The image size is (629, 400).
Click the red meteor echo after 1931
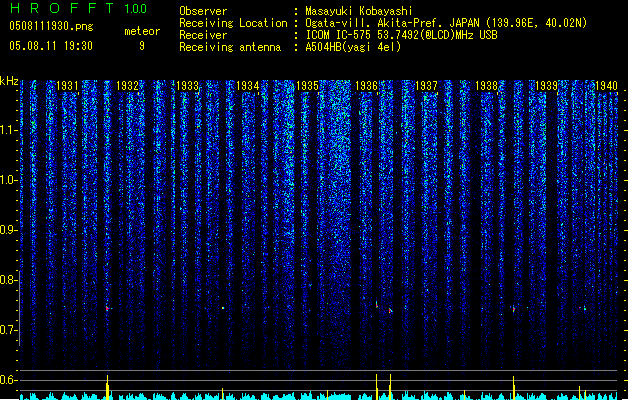point(108,309)
